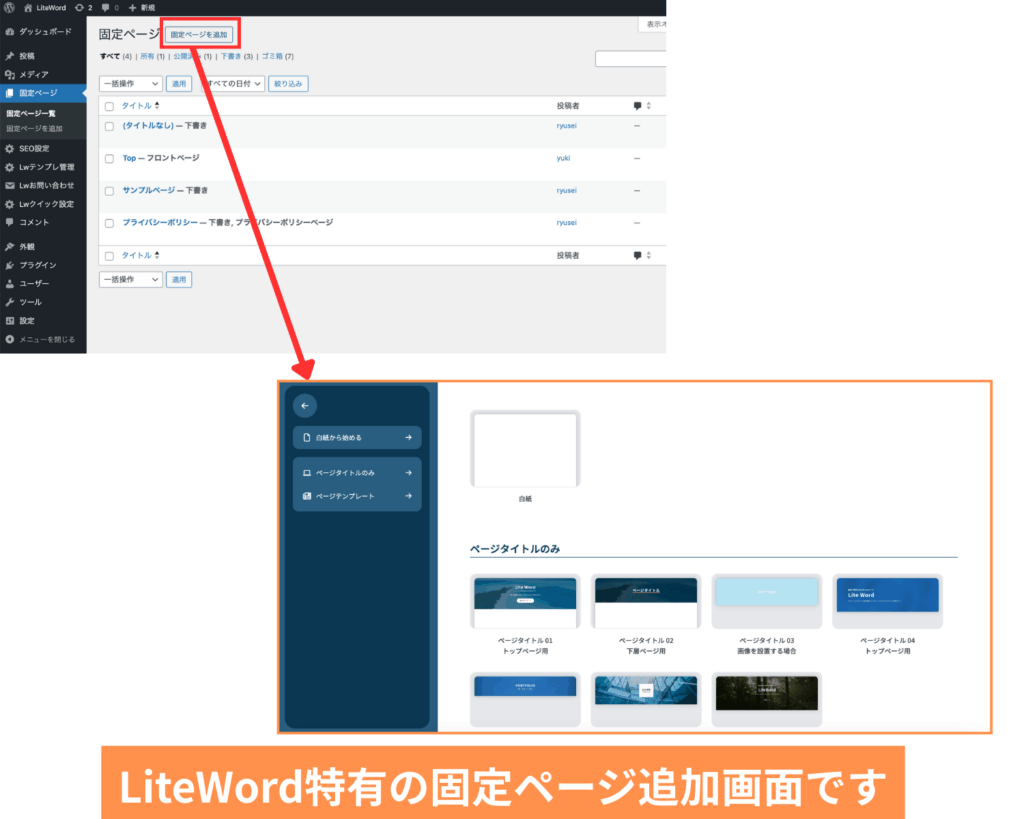Show the すべて (4) pages filter

click(116, 56)
